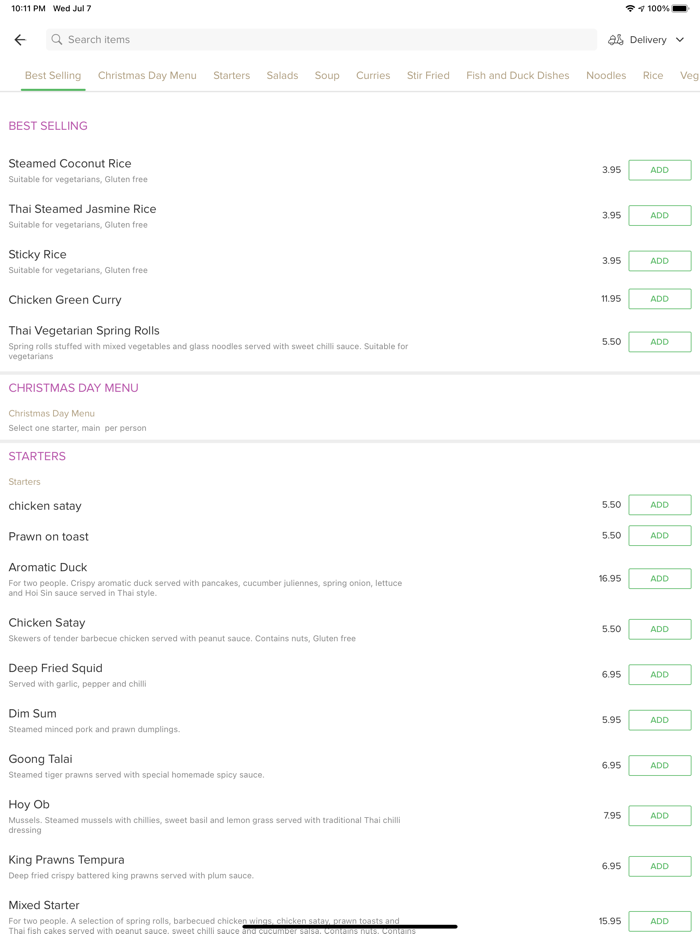This screenshot has height=934, width=700.
Task: Add Prawn on toast to order
Action: pos(659,536)
